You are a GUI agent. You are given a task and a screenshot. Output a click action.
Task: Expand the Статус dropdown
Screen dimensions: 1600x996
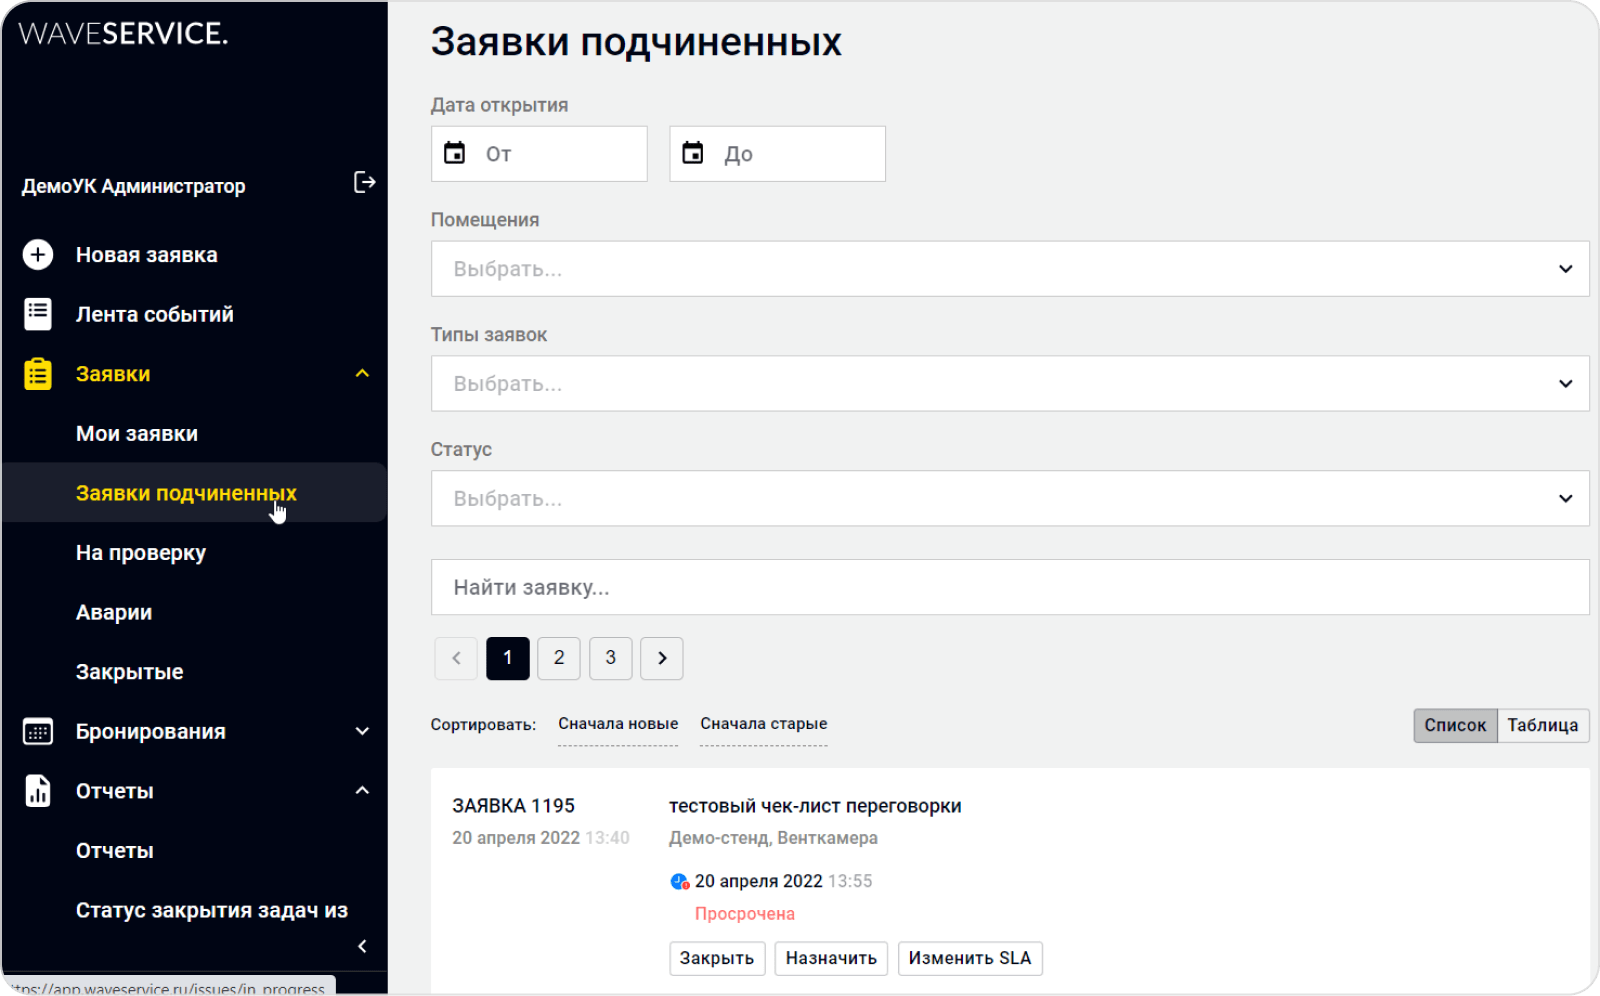tap(1009, 499)
